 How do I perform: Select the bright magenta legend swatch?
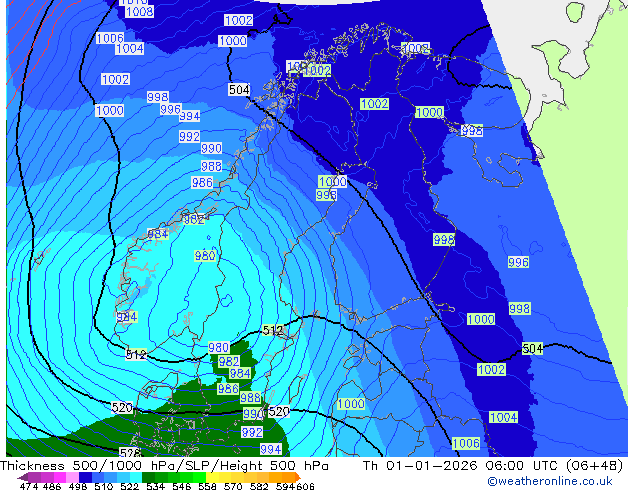point(59,477)
